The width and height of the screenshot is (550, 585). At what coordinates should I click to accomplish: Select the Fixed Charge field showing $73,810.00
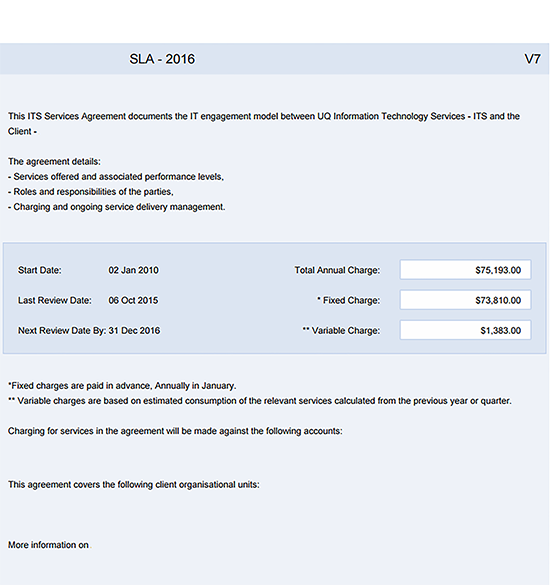(x=465, y=300)
